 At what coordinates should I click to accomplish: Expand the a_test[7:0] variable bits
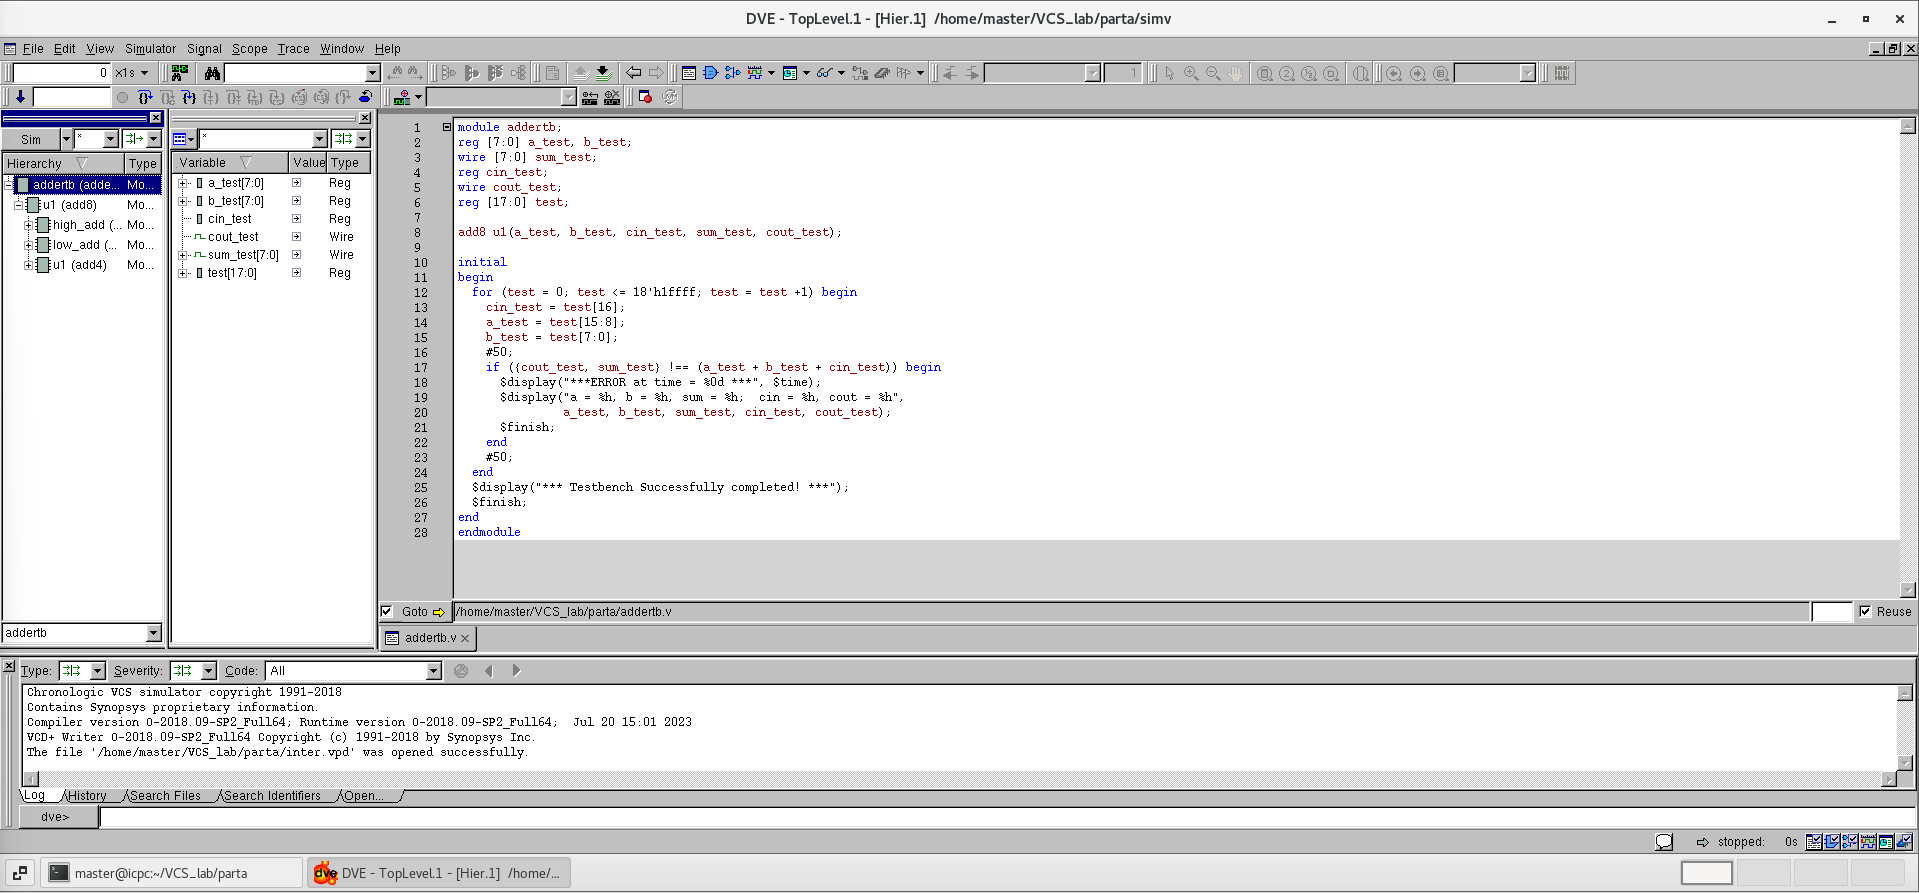[183, 183]
